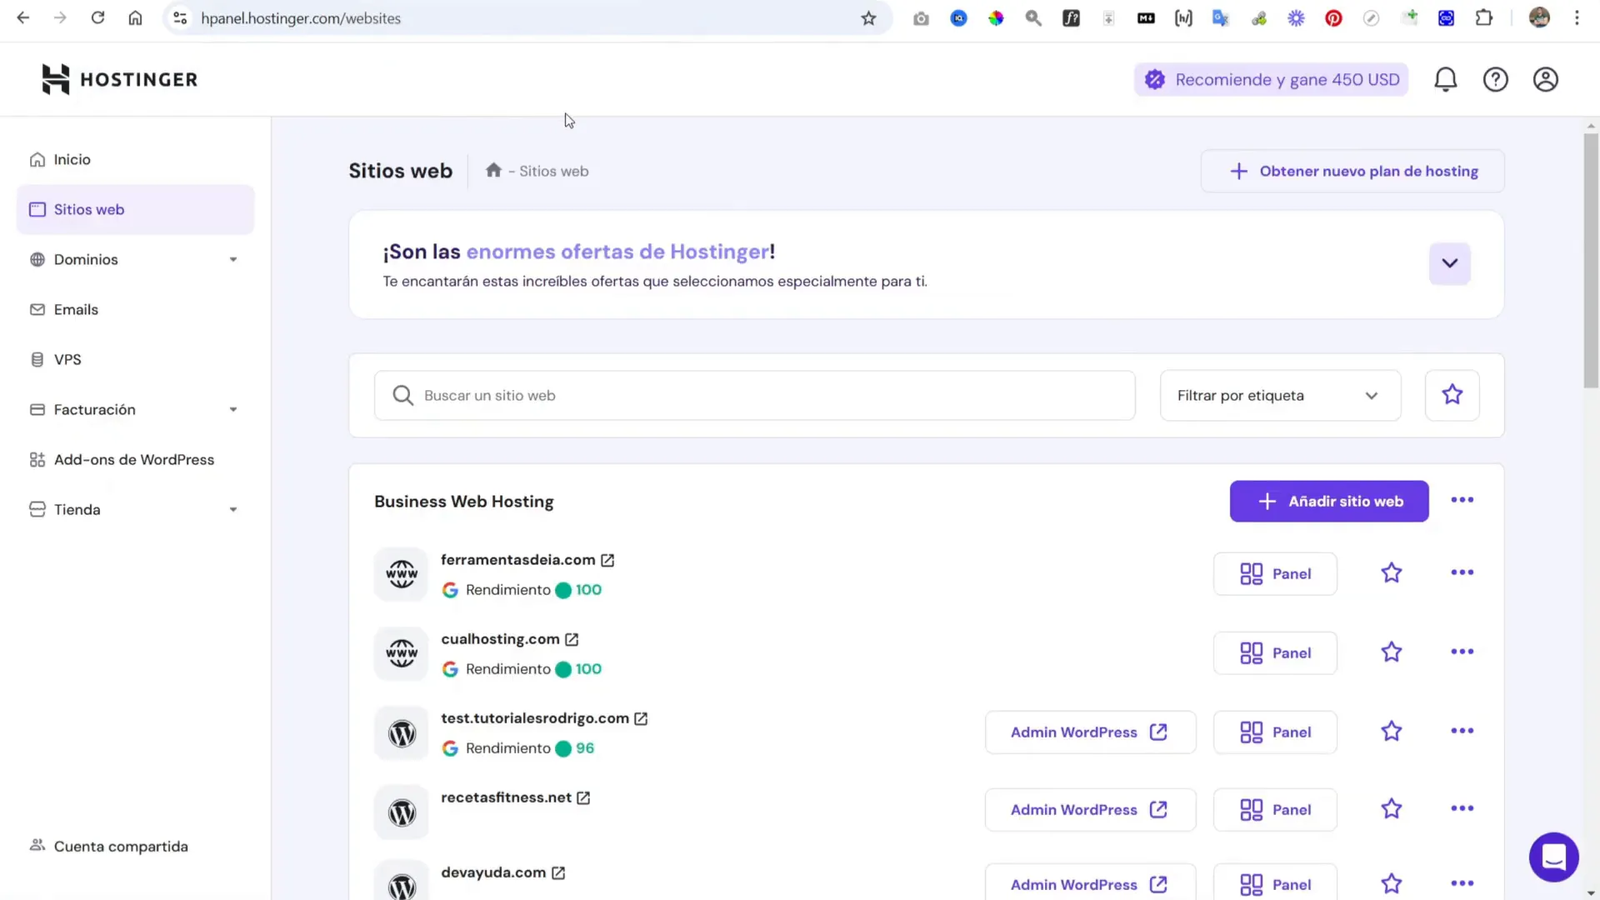Click the breadcrumb home icon
The height and width of the screenshot is (900, 1600).
click(493, 170)
